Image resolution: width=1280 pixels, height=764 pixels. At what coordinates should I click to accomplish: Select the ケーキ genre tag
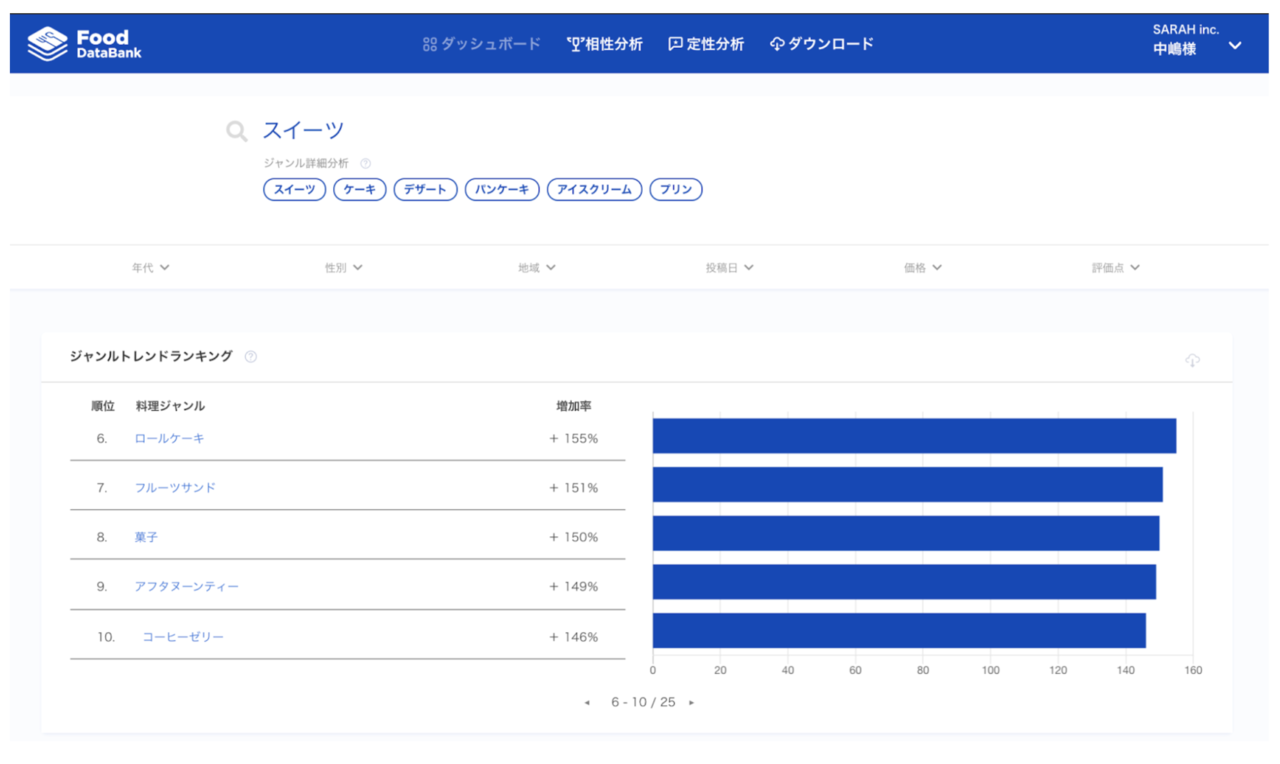point(359,189)
